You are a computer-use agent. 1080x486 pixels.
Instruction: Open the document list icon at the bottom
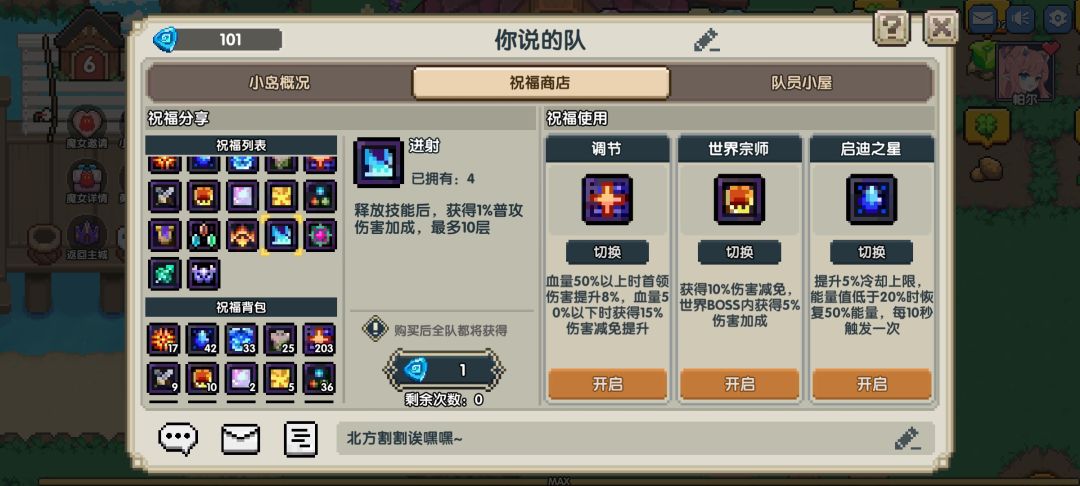[300, 439]
